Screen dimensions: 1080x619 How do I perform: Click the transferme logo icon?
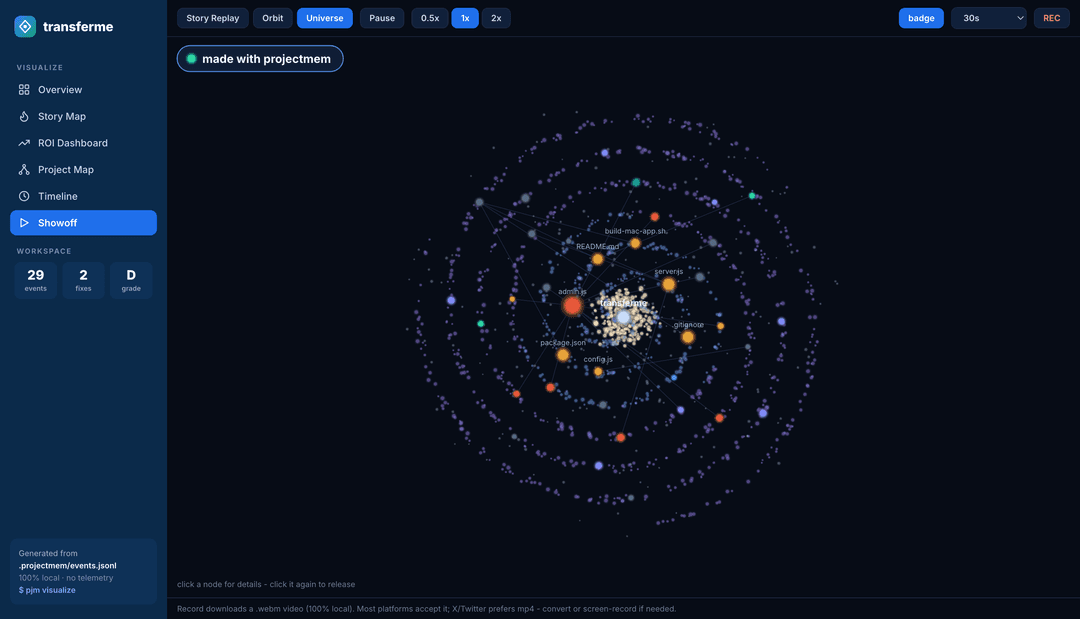click(x=25, y=26)
